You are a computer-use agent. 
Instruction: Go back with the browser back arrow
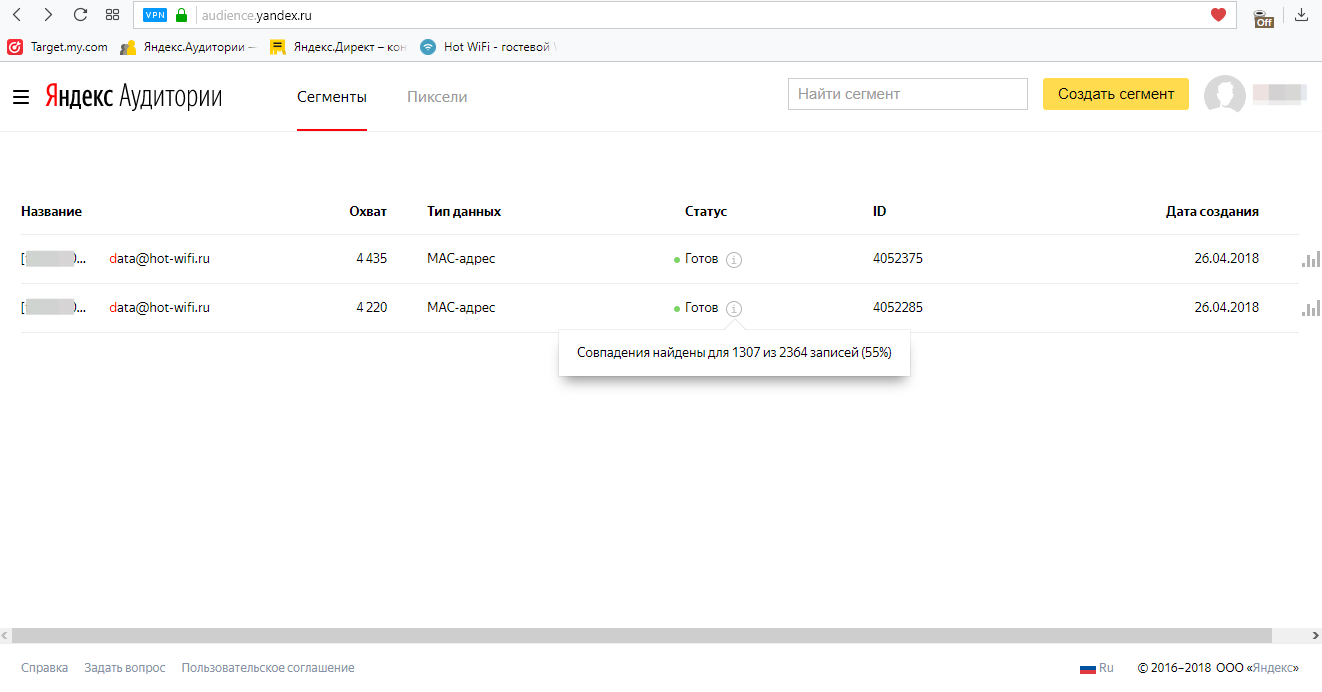16,15
